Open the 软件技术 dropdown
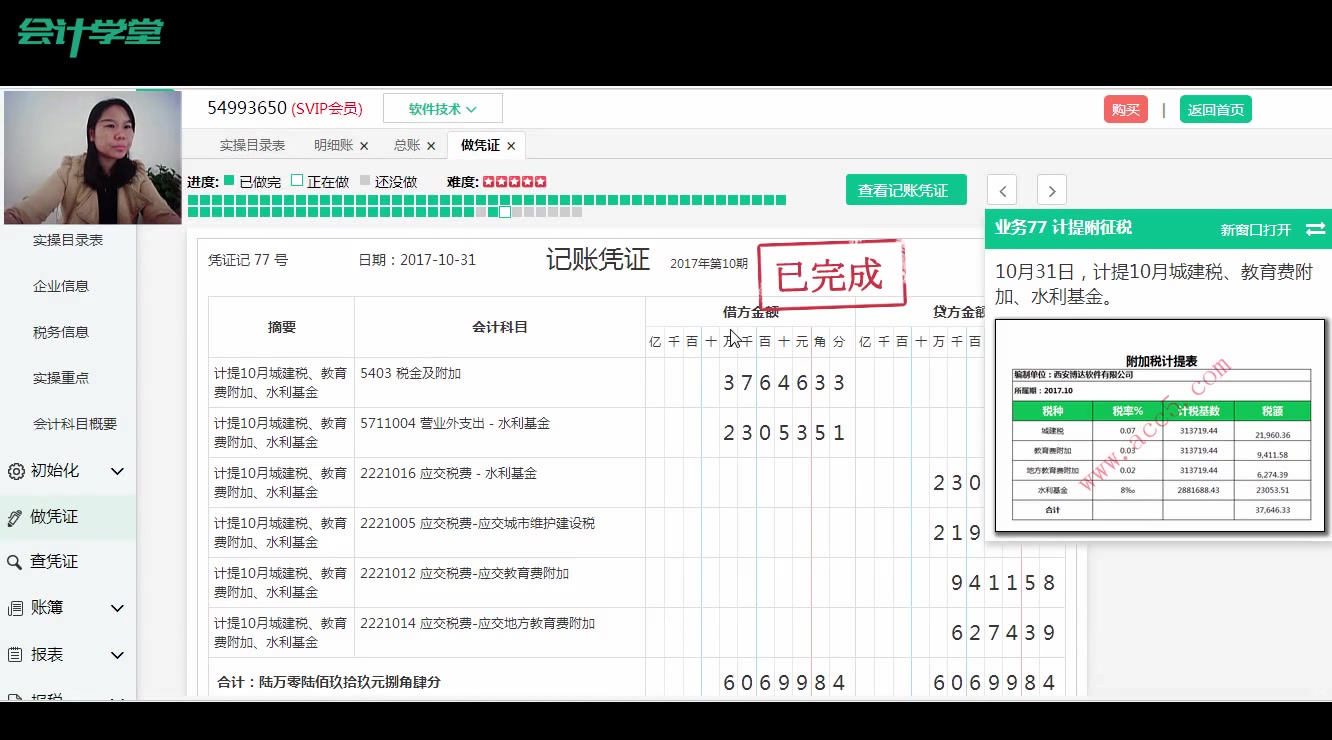The width and height of the screenshot is (1332, 740). coord(443,108)
